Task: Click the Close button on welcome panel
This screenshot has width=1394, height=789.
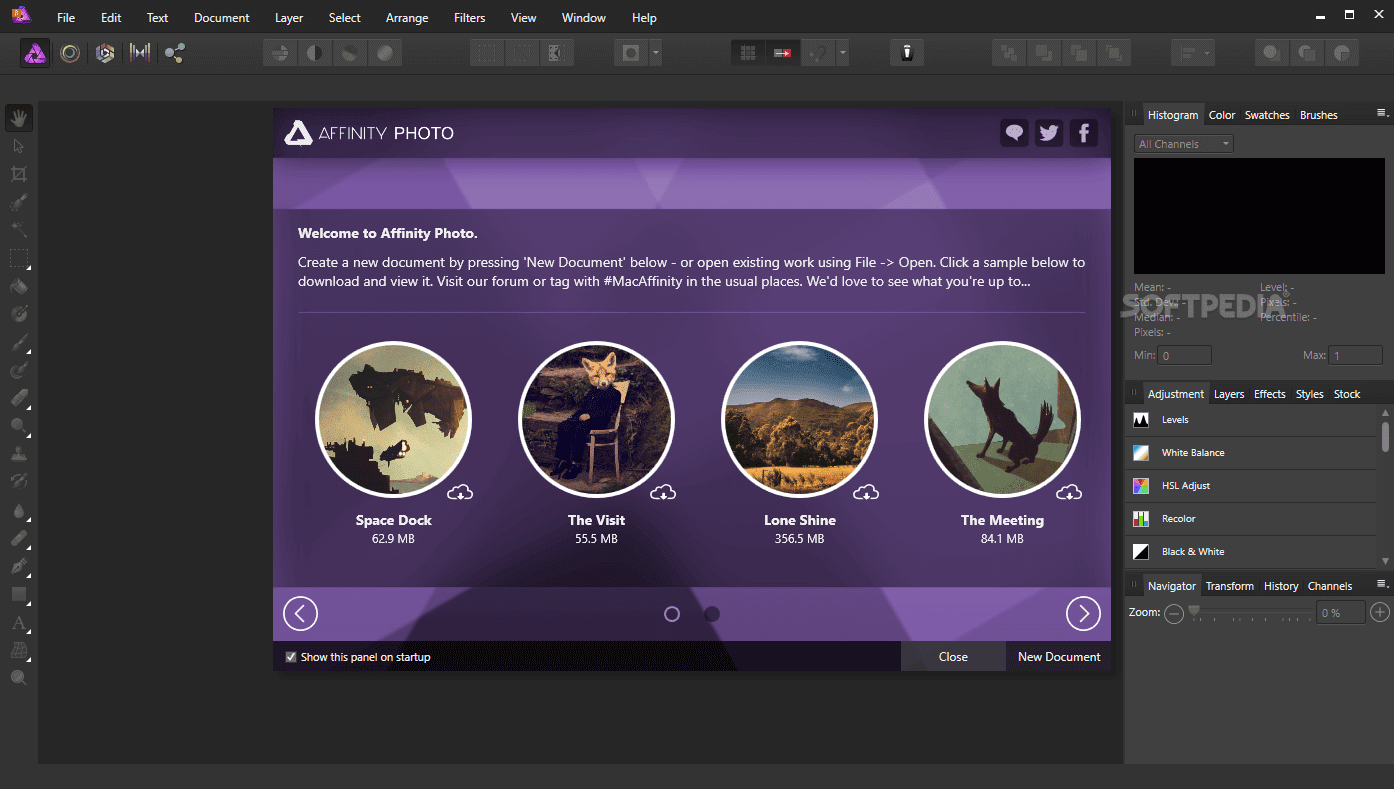Action: click(x=953, y=657)
